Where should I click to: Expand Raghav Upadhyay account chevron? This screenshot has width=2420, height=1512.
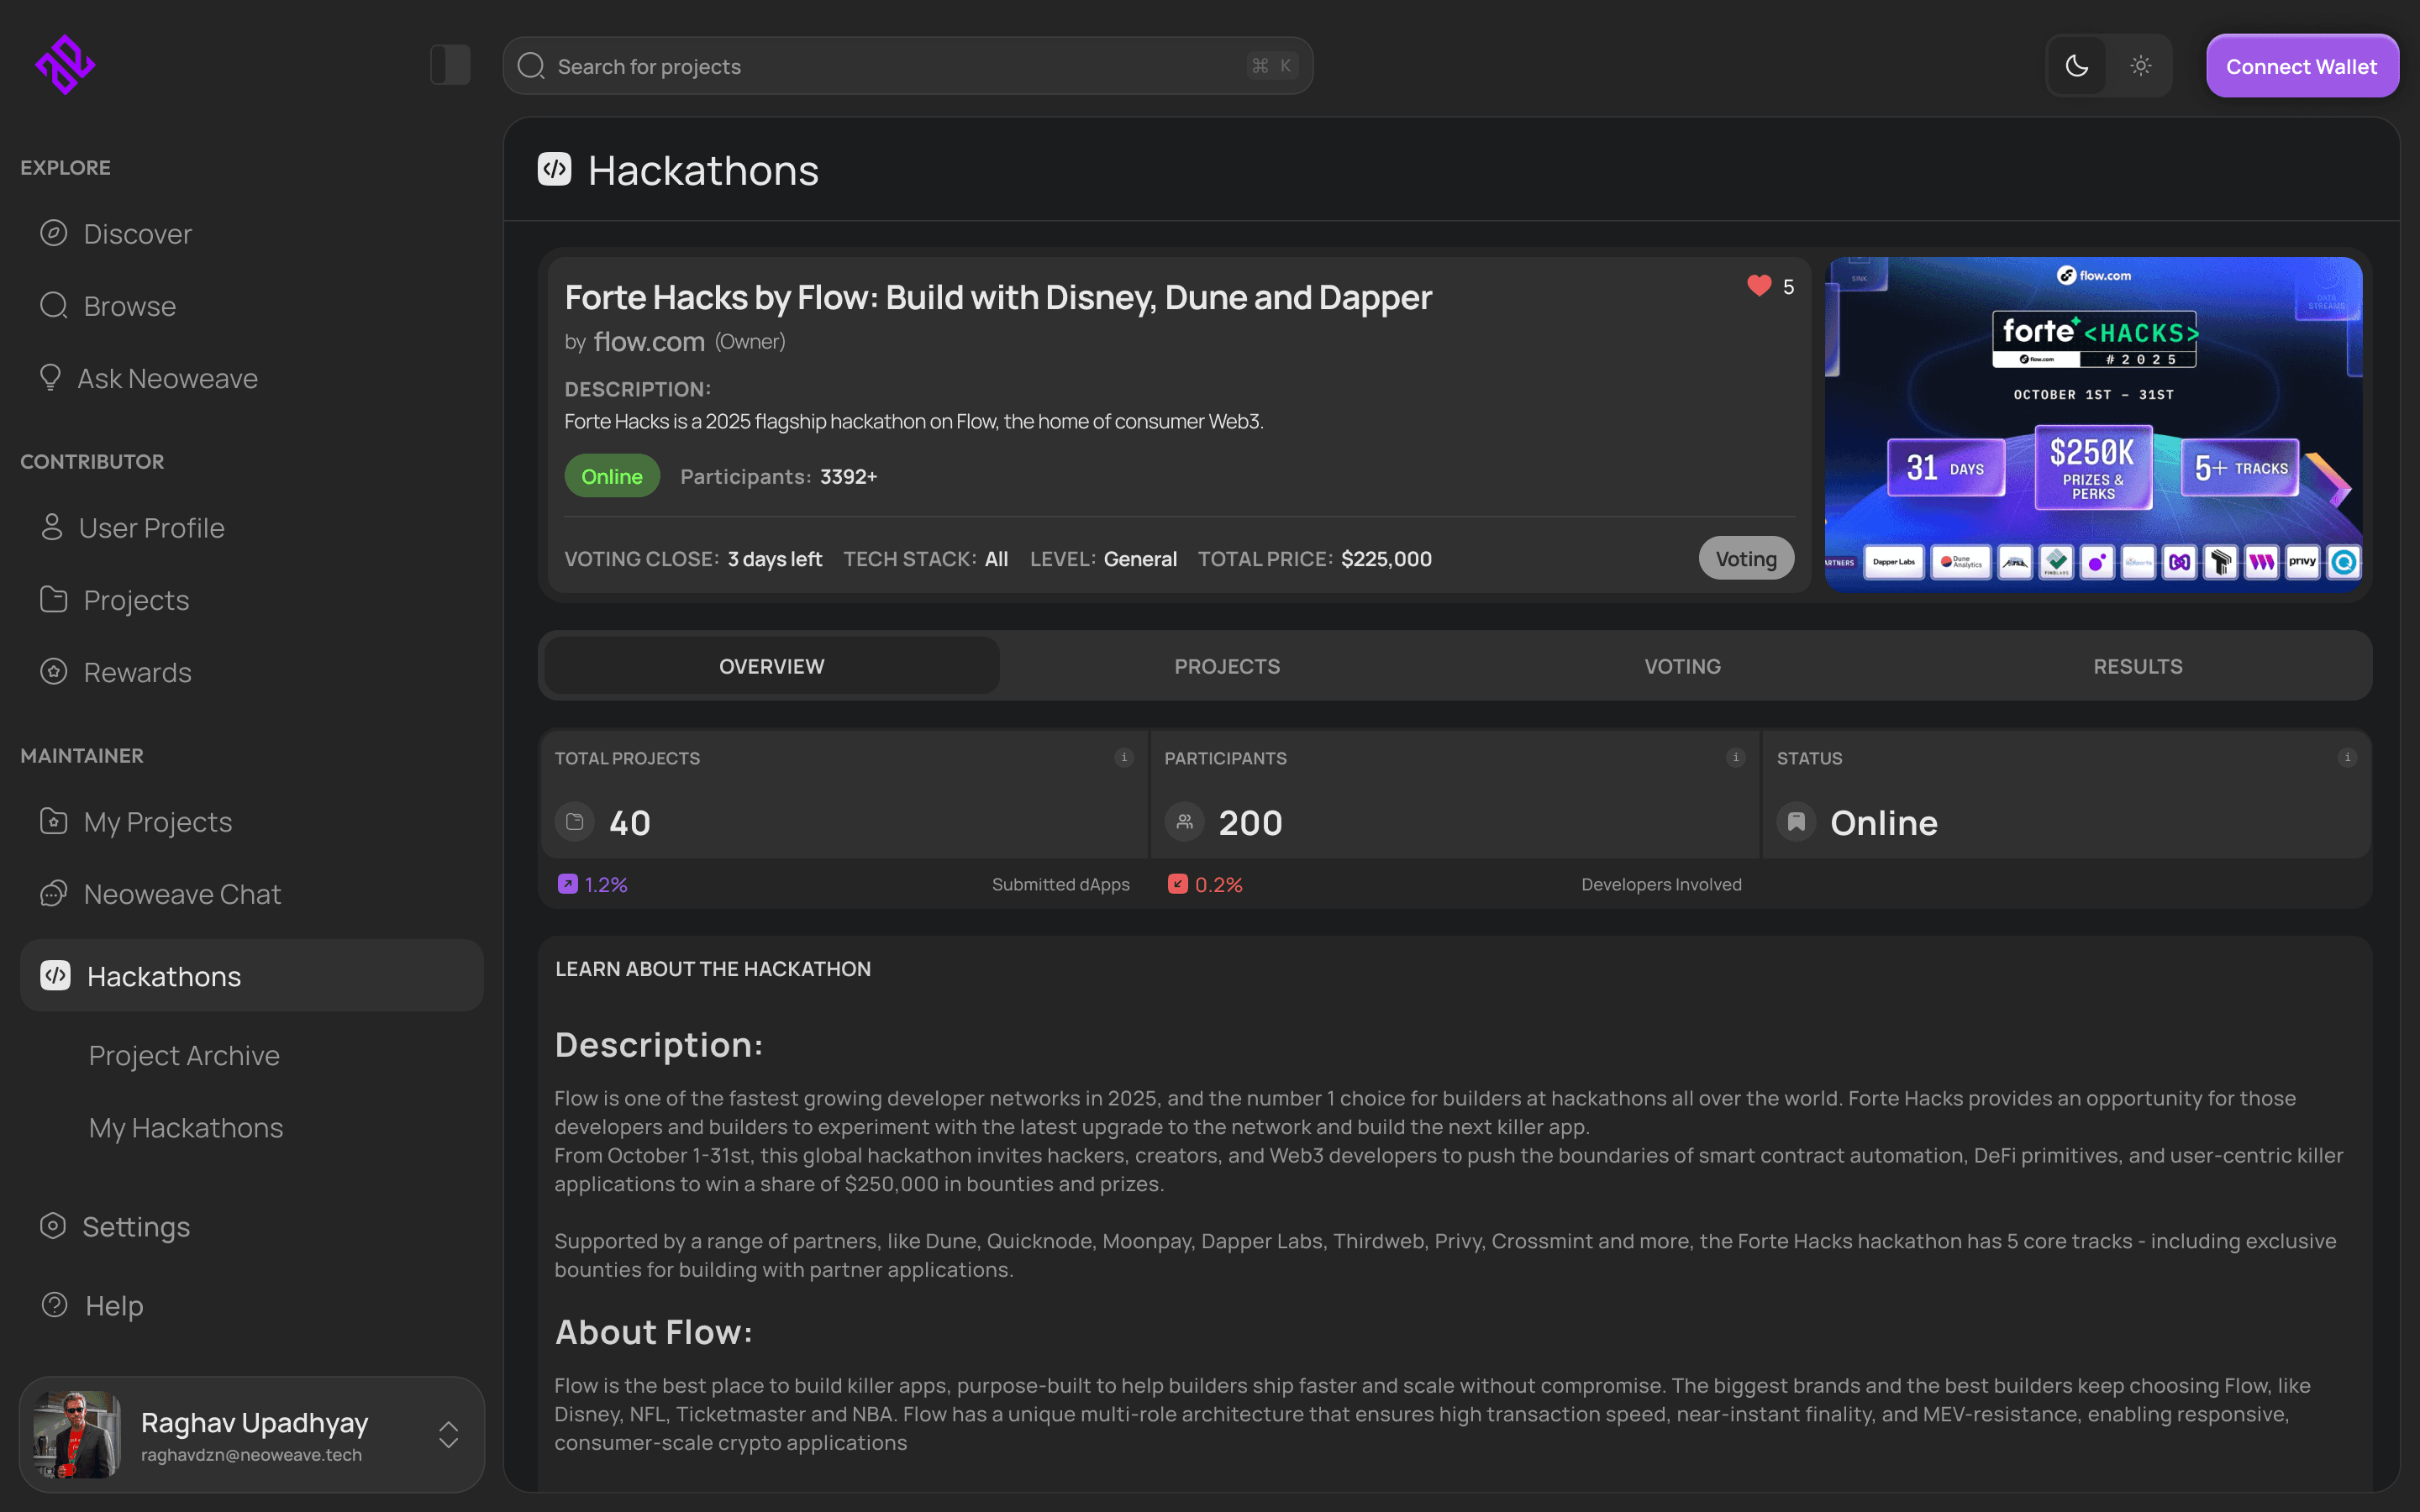click(x=448, y=1434)
